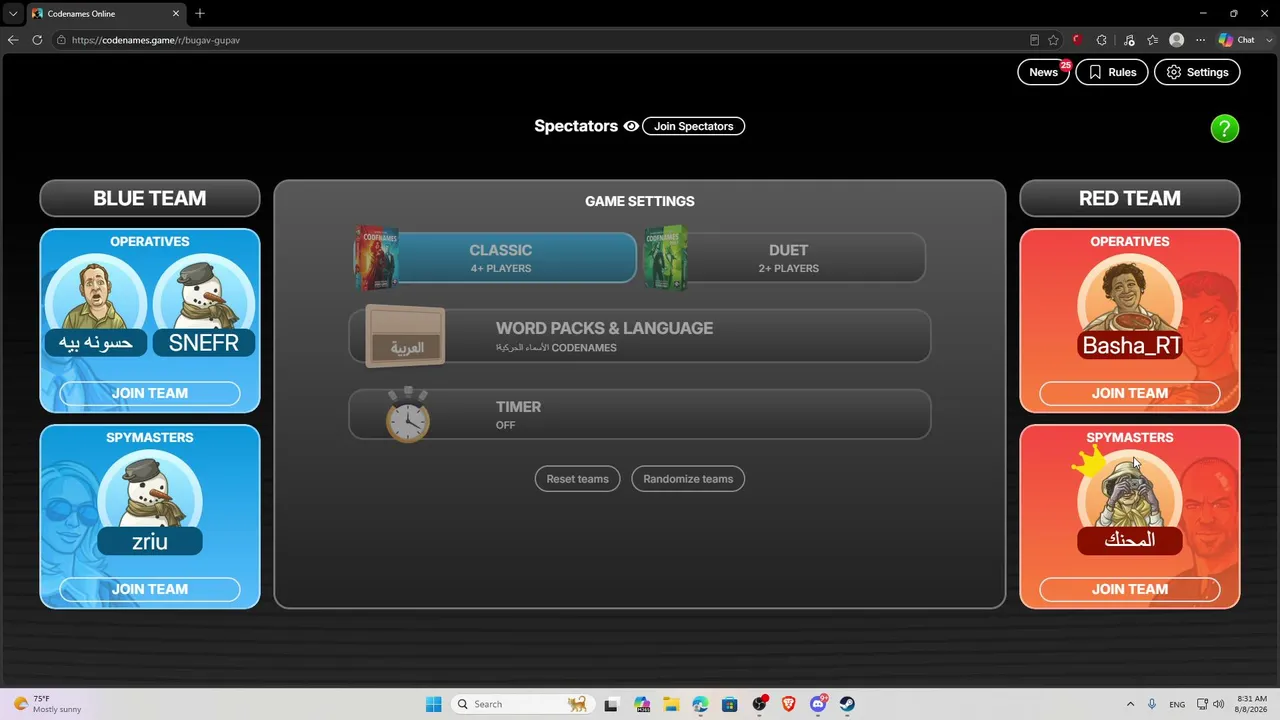The width and height of the screenshot is (1280, 720).
Task: Open File Explorer from the taskbar
Action: click(670, 704)
